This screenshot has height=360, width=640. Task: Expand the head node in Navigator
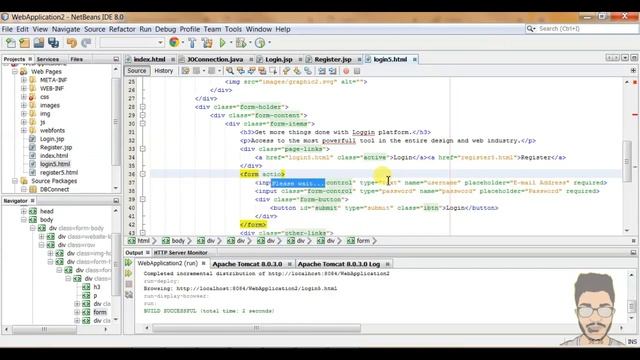23,211
